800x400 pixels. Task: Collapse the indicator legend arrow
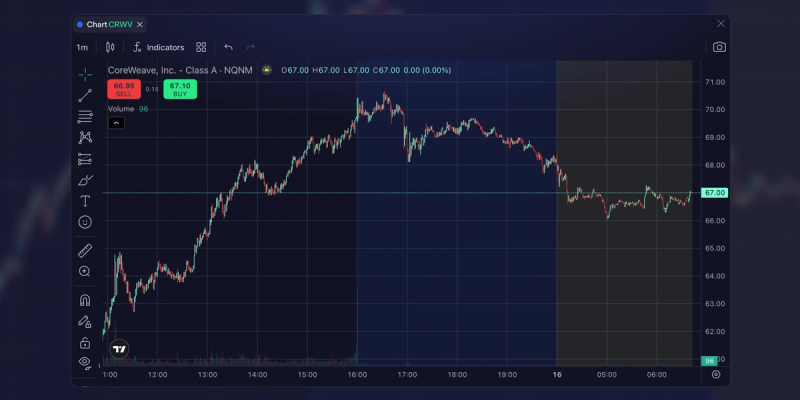pos(116,123)
